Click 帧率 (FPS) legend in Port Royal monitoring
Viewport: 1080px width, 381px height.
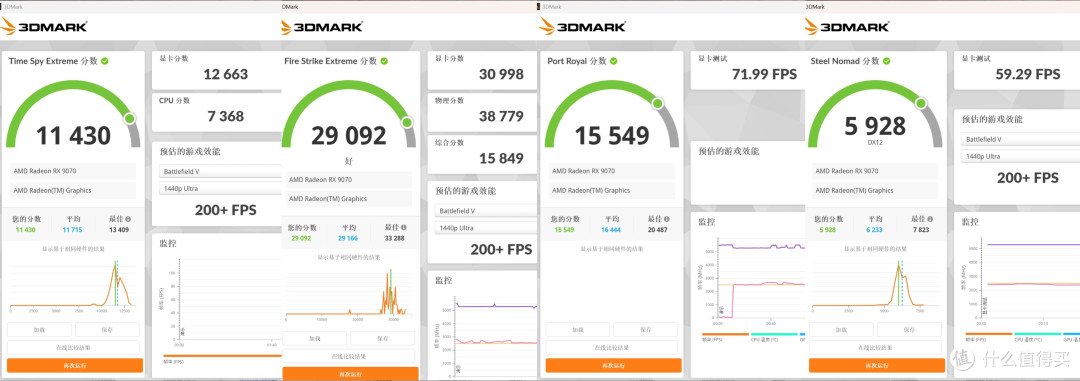[x=724, y=337]
